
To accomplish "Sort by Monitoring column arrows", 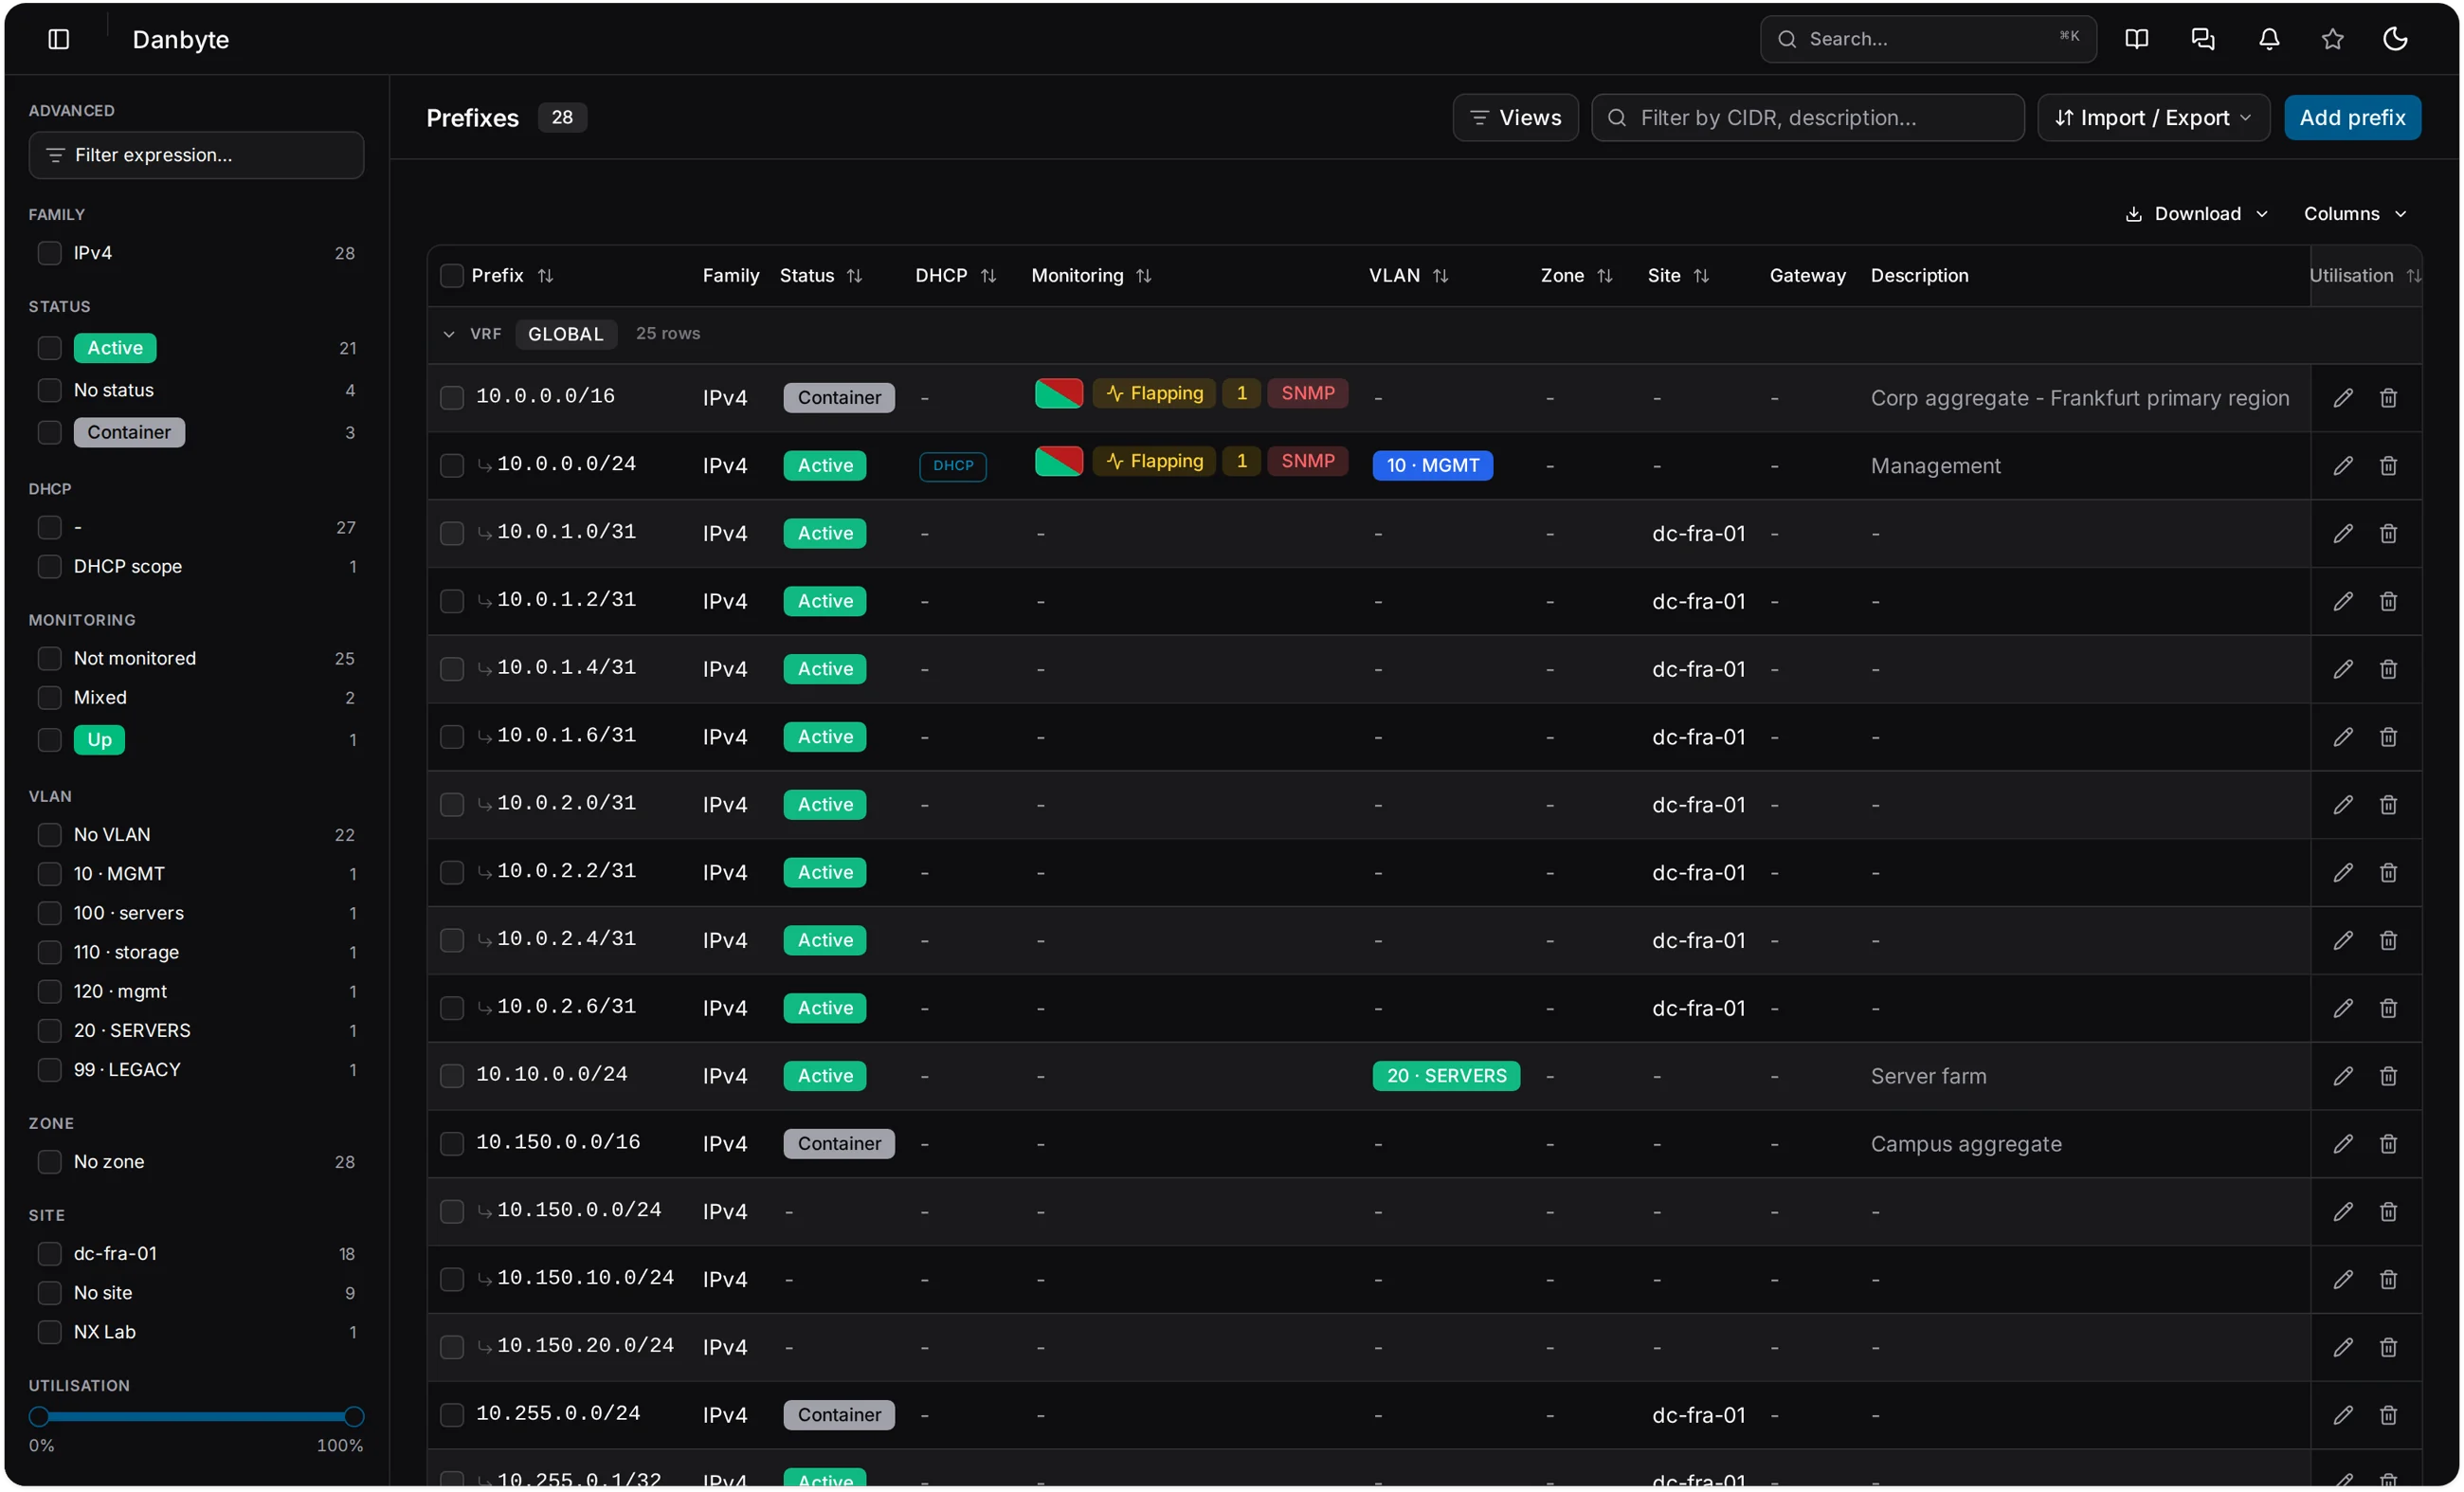I will [1143, 276].
